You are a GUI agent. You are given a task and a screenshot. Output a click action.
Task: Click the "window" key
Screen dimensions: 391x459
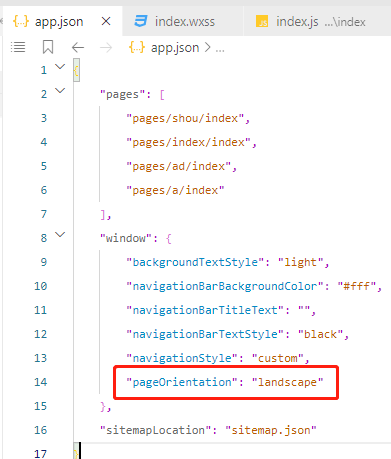126,238
